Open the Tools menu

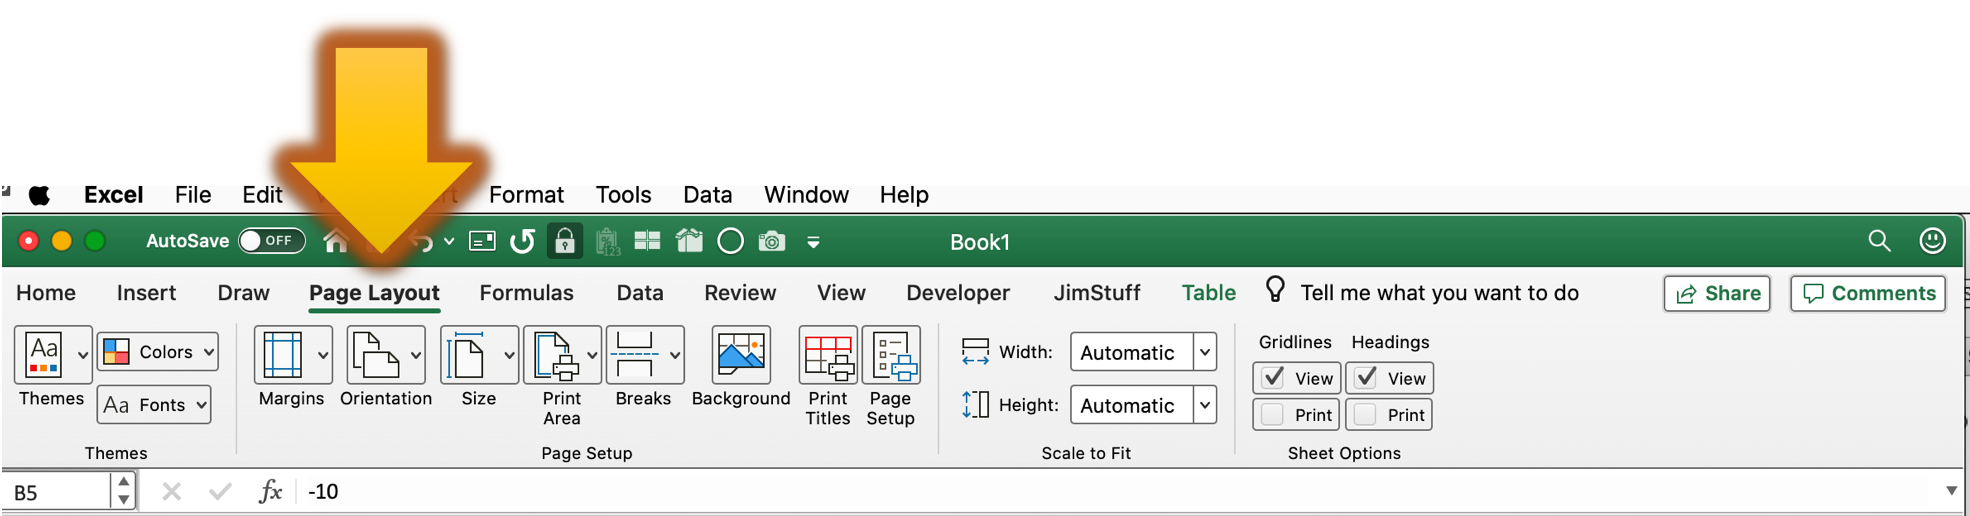coord(623,195)
